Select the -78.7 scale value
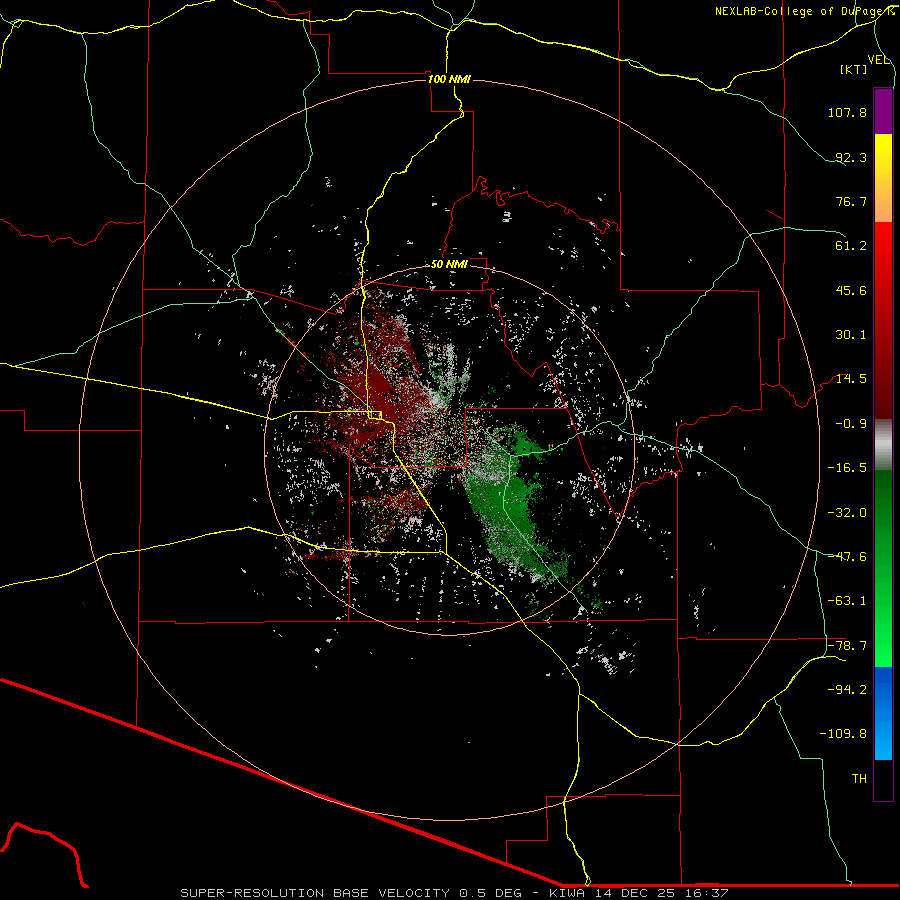The height and width of the screenshot is (900, 900). pos(847,646)
